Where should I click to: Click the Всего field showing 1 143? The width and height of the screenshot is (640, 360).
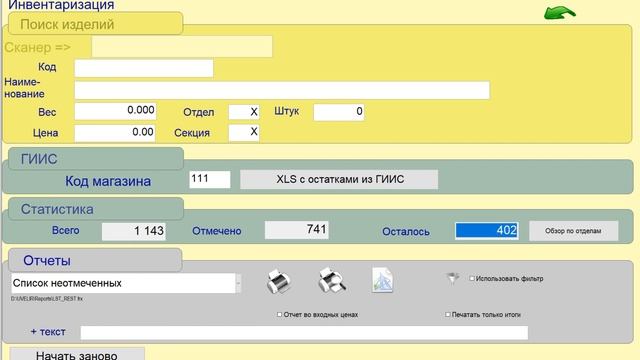(x=133, y=231)
